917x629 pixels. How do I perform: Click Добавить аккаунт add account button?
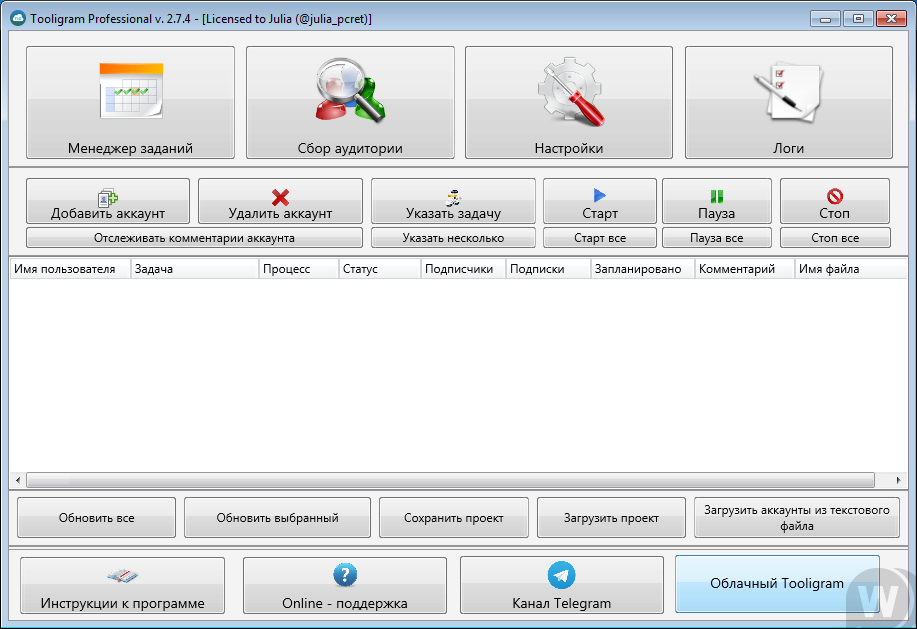[x=108, y=201]
